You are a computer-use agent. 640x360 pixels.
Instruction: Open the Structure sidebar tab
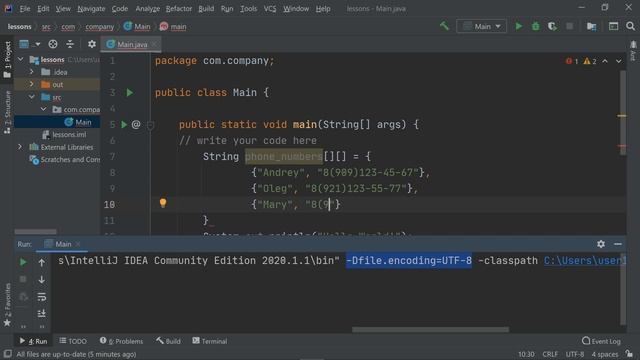7,112
